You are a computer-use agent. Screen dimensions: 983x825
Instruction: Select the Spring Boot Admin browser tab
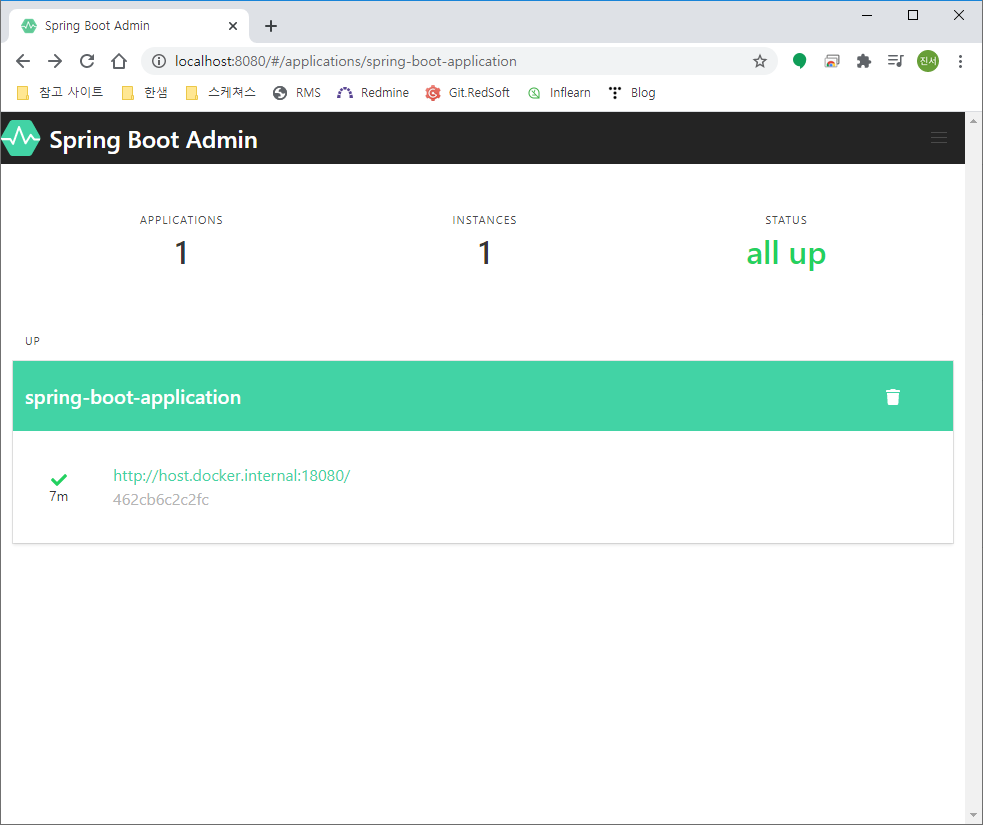129,26
